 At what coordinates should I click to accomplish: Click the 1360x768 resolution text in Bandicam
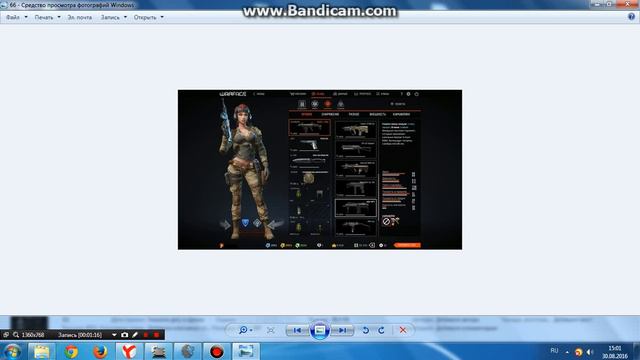(x=33, y=335)
